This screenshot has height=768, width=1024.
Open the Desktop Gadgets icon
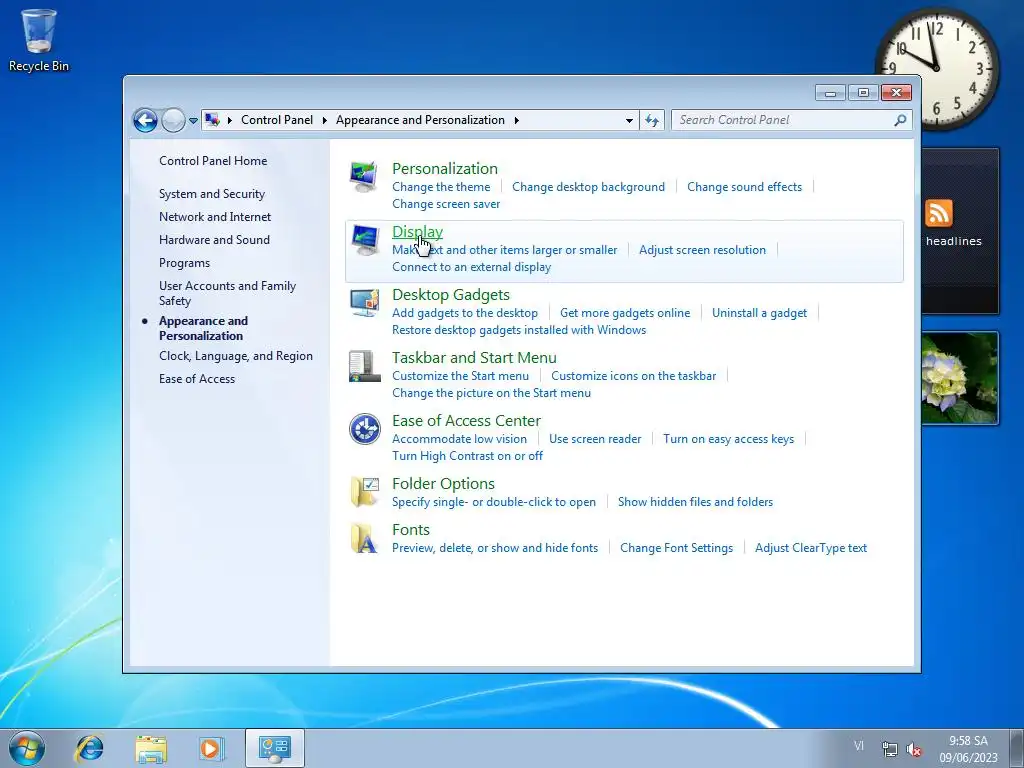364,302
